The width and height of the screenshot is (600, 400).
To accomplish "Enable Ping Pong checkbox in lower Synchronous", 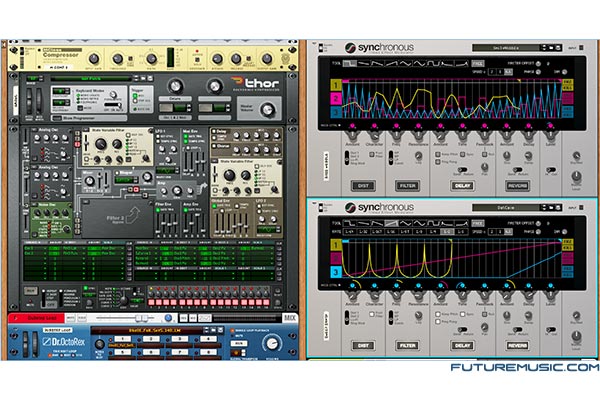I will [x=438, y=322].
